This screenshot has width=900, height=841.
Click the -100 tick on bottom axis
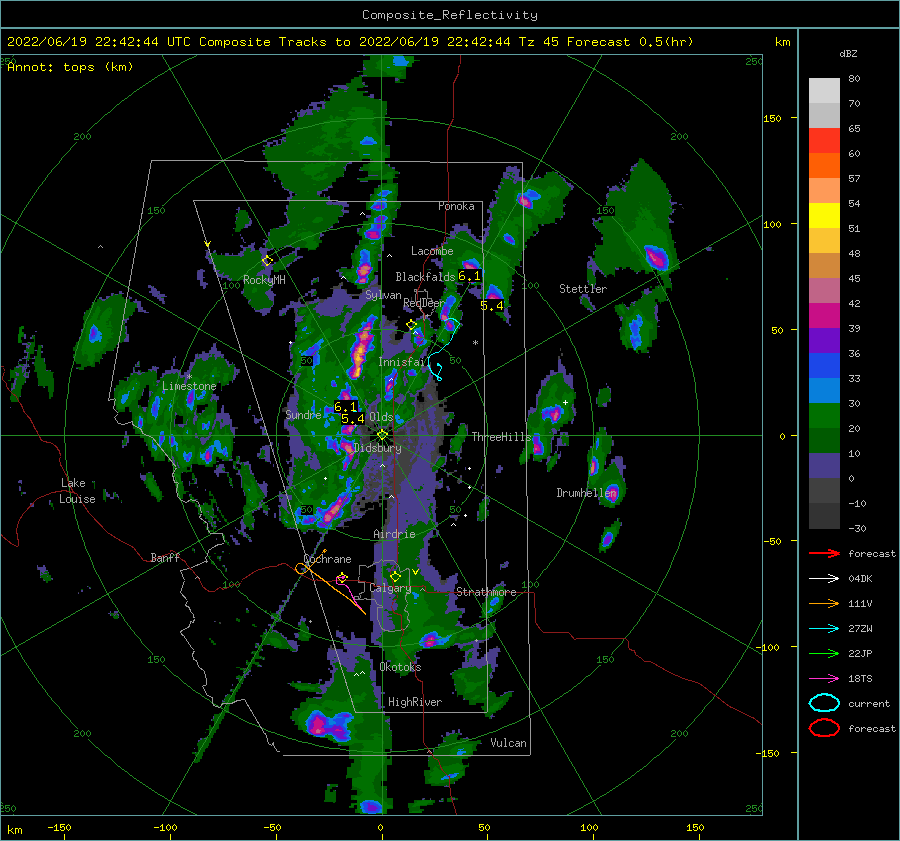(165, 827)
